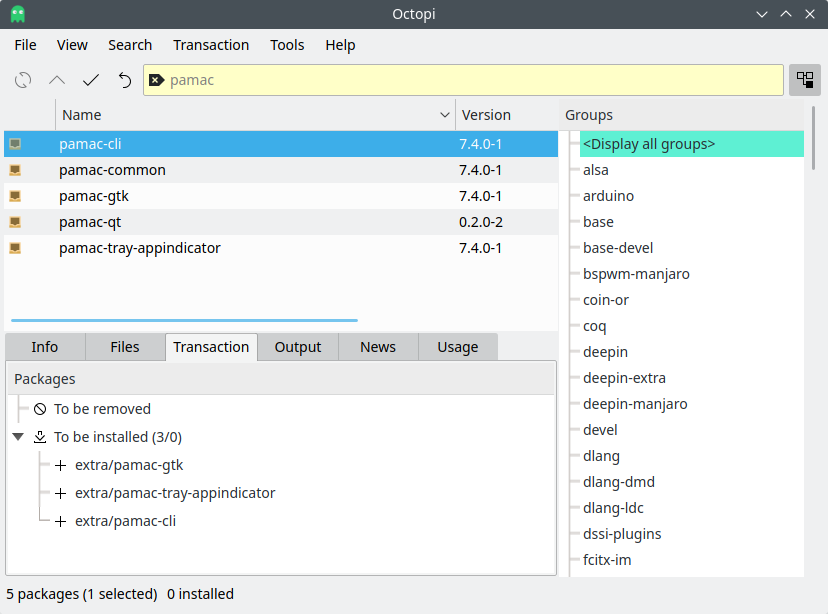Click the commit checkmark toolbar icon

pos(91,80)
